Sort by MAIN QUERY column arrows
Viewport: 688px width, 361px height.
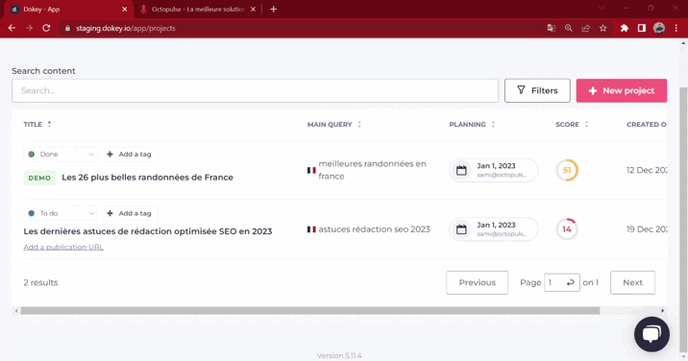tap(359, 124)
